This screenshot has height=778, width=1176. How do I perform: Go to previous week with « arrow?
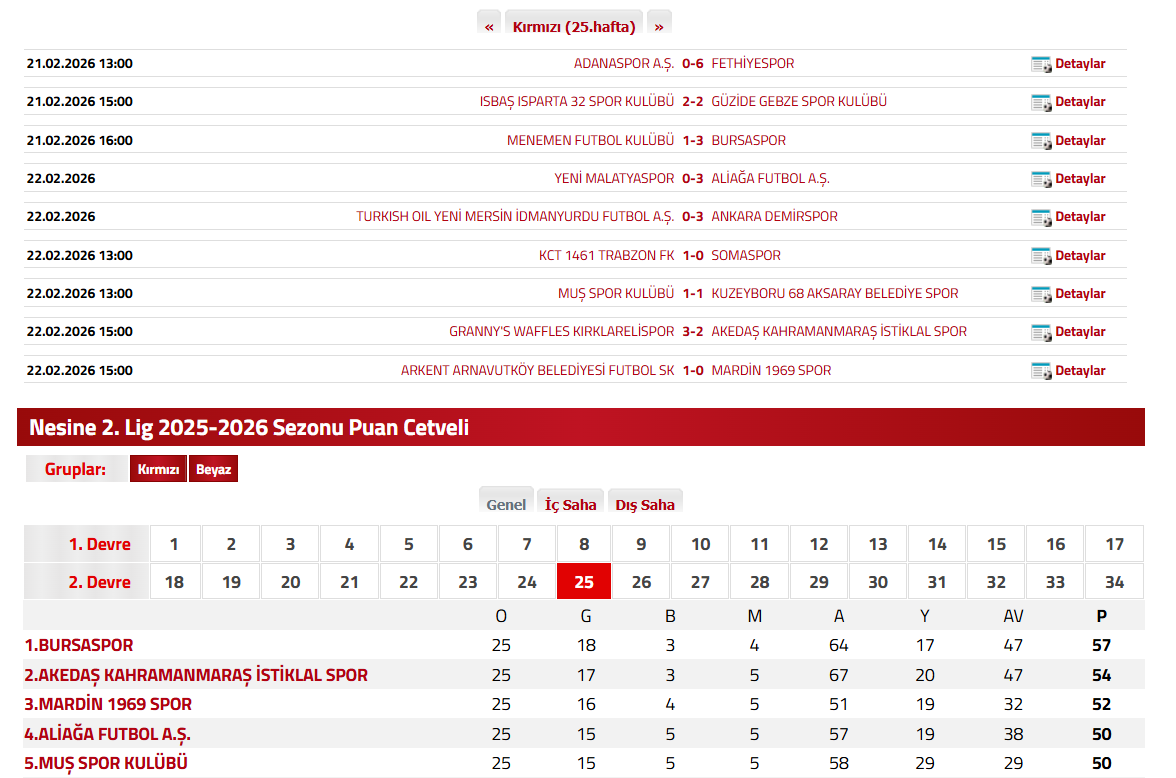[489, 26]
